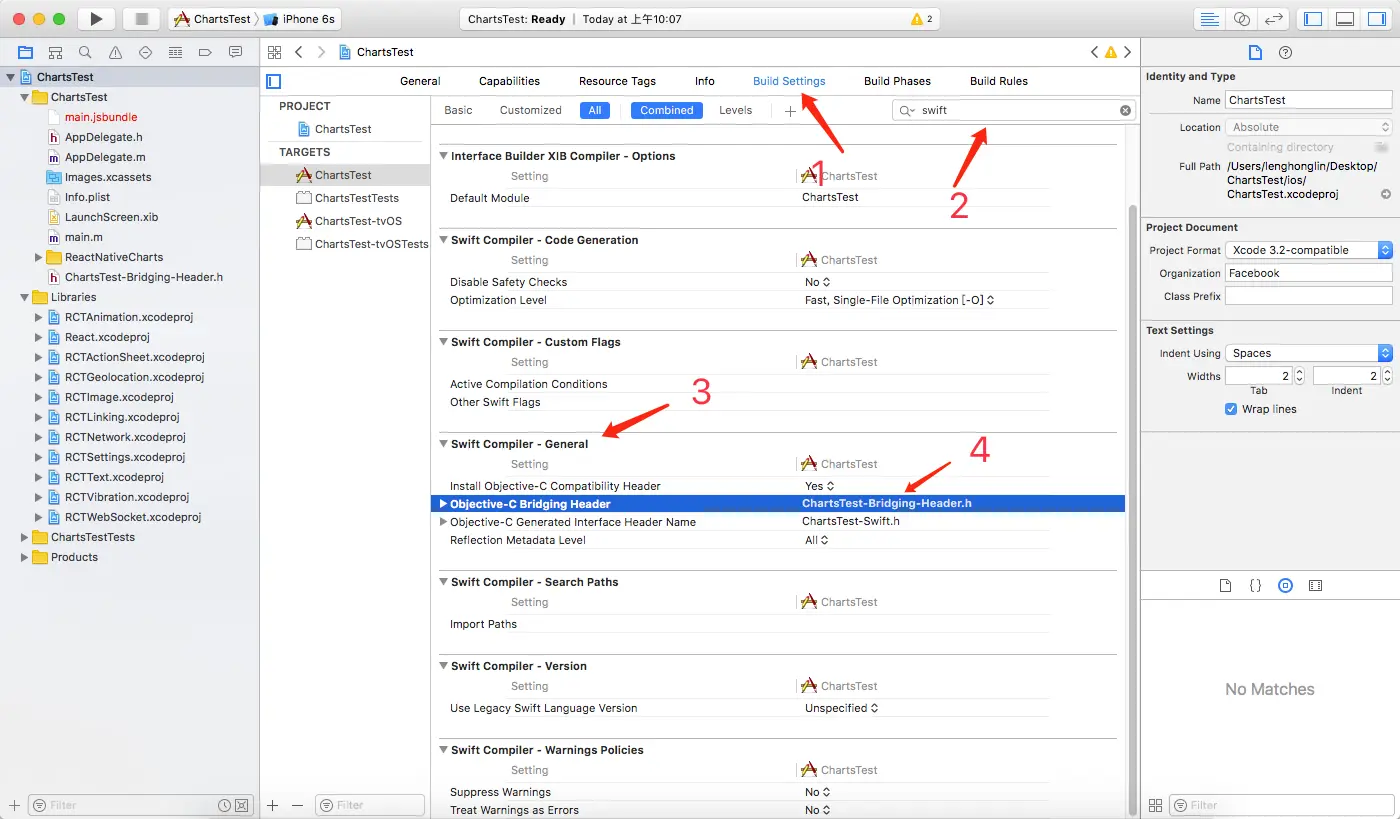Go forward in editor history

[322, 52]
